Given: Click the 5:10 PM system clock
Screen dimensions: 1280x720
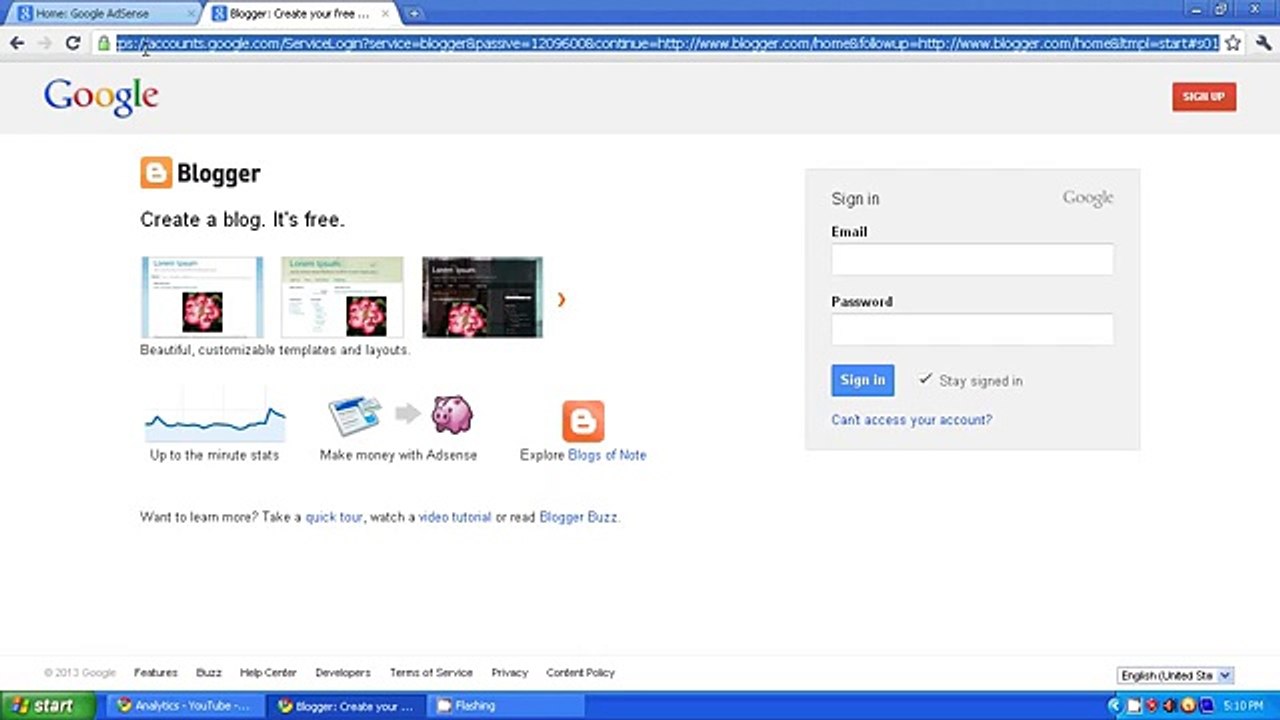Looking at the screenshot, I should 1244,706.
